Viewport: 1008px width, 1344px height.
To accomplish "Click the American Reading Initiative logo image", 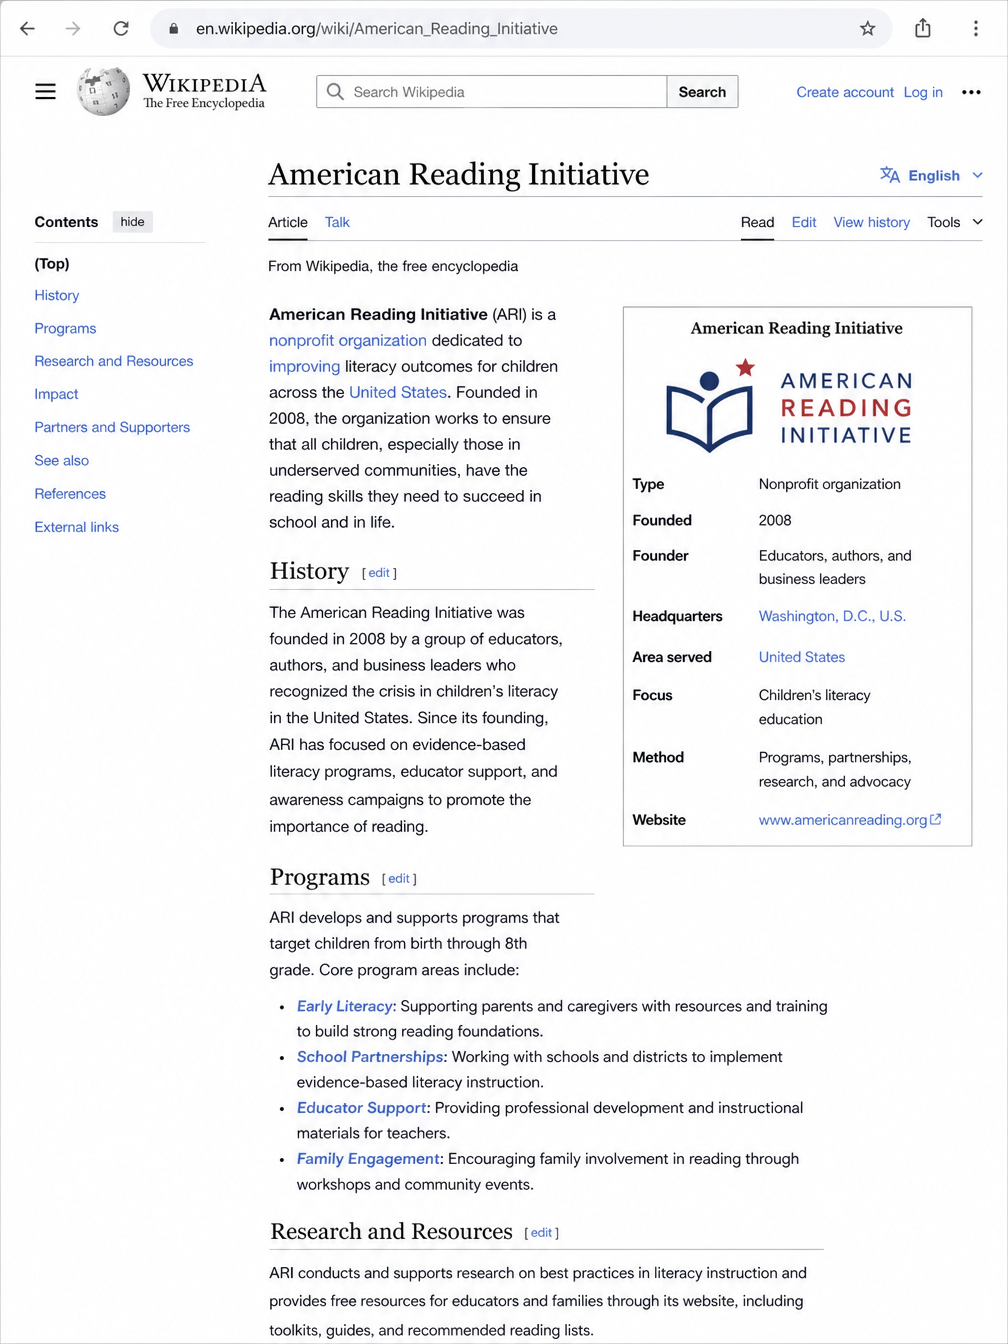I will [x=790, y=405].
